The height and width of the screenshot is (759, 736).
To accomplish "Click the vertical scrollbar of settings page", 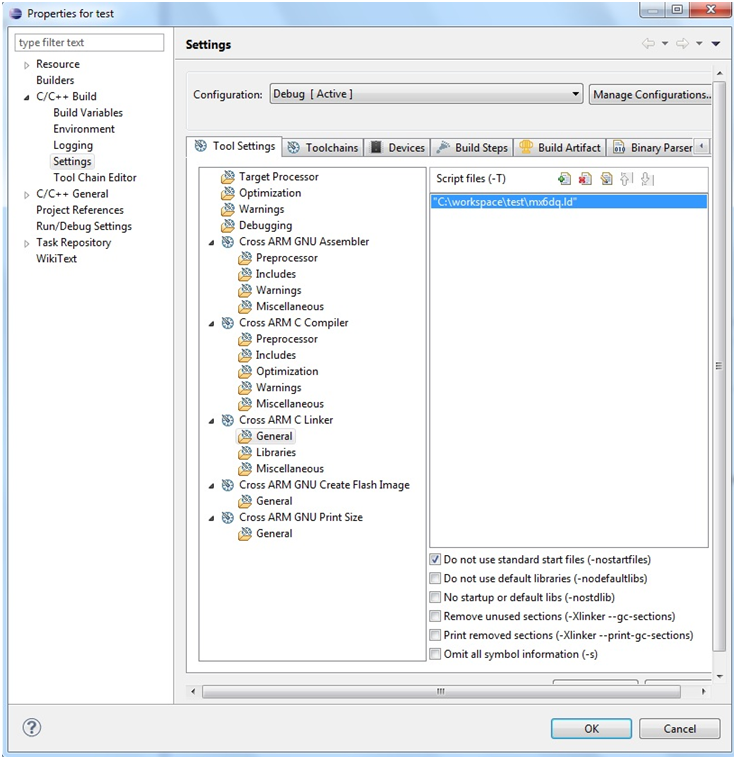I will coord(719,366).
